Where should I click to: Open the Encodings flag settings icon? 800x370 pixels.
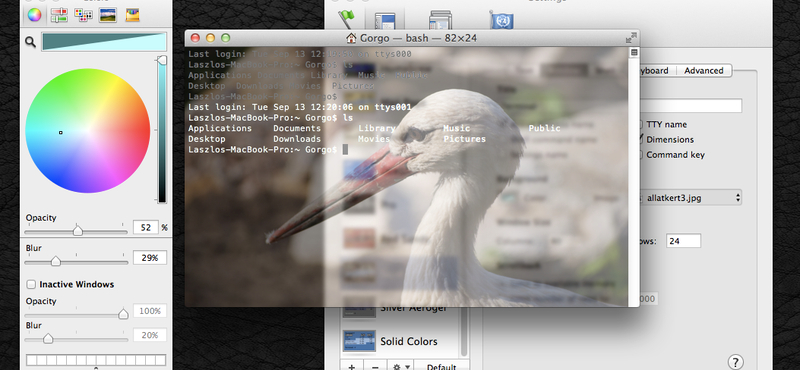(x=502, y=20)
